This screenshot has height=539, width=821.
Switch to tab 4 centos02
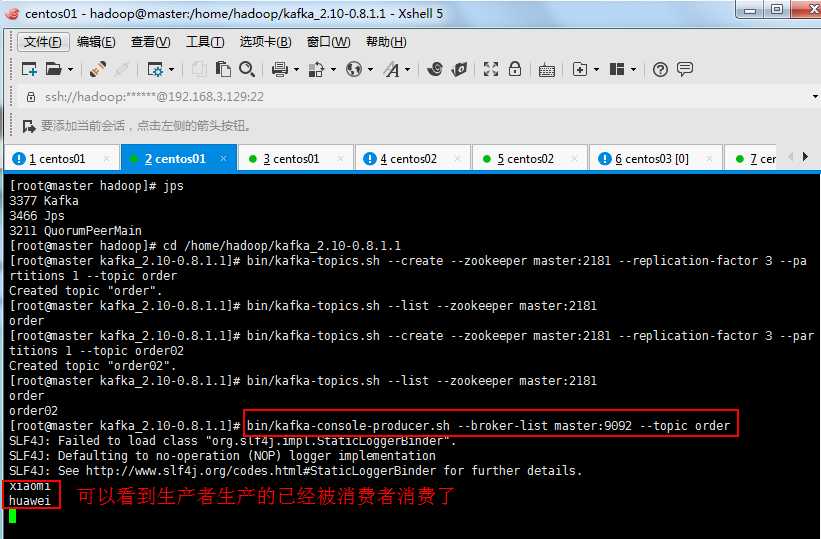(x=414, y=158)
